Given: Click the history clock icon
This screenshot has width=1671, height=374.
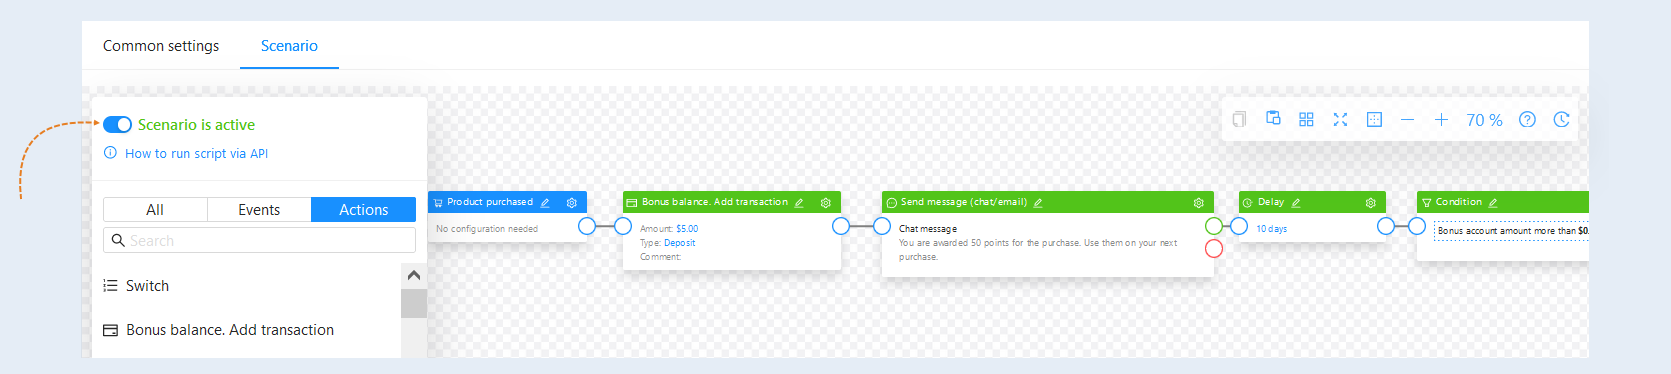Looking at the screenshot, I should coord(1561,119).
